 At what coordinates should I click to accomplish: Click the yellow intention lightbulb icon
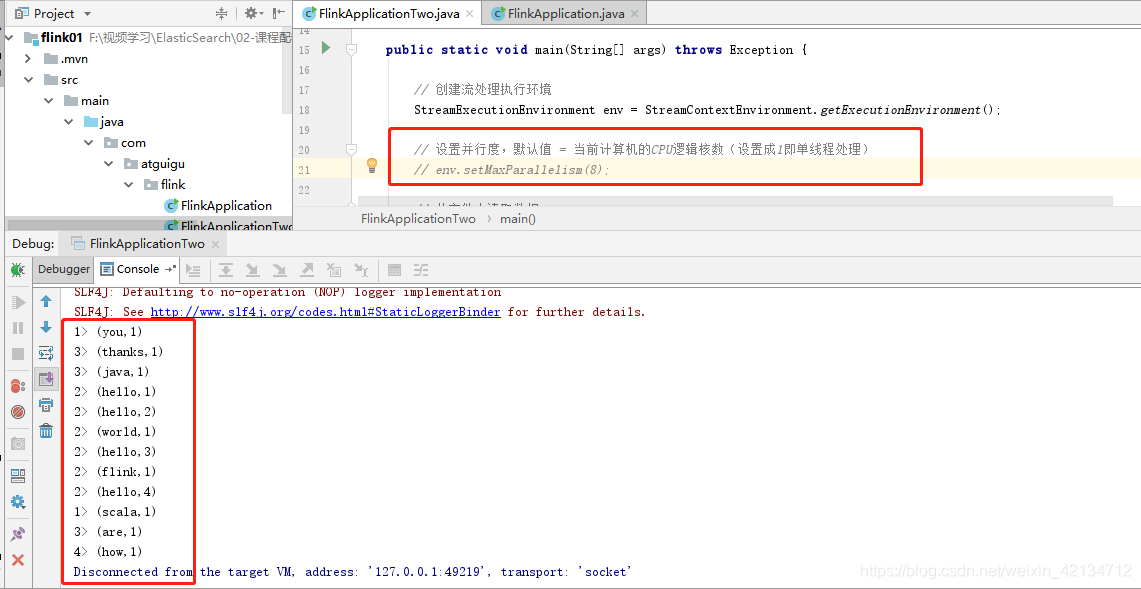coord(372,165)
